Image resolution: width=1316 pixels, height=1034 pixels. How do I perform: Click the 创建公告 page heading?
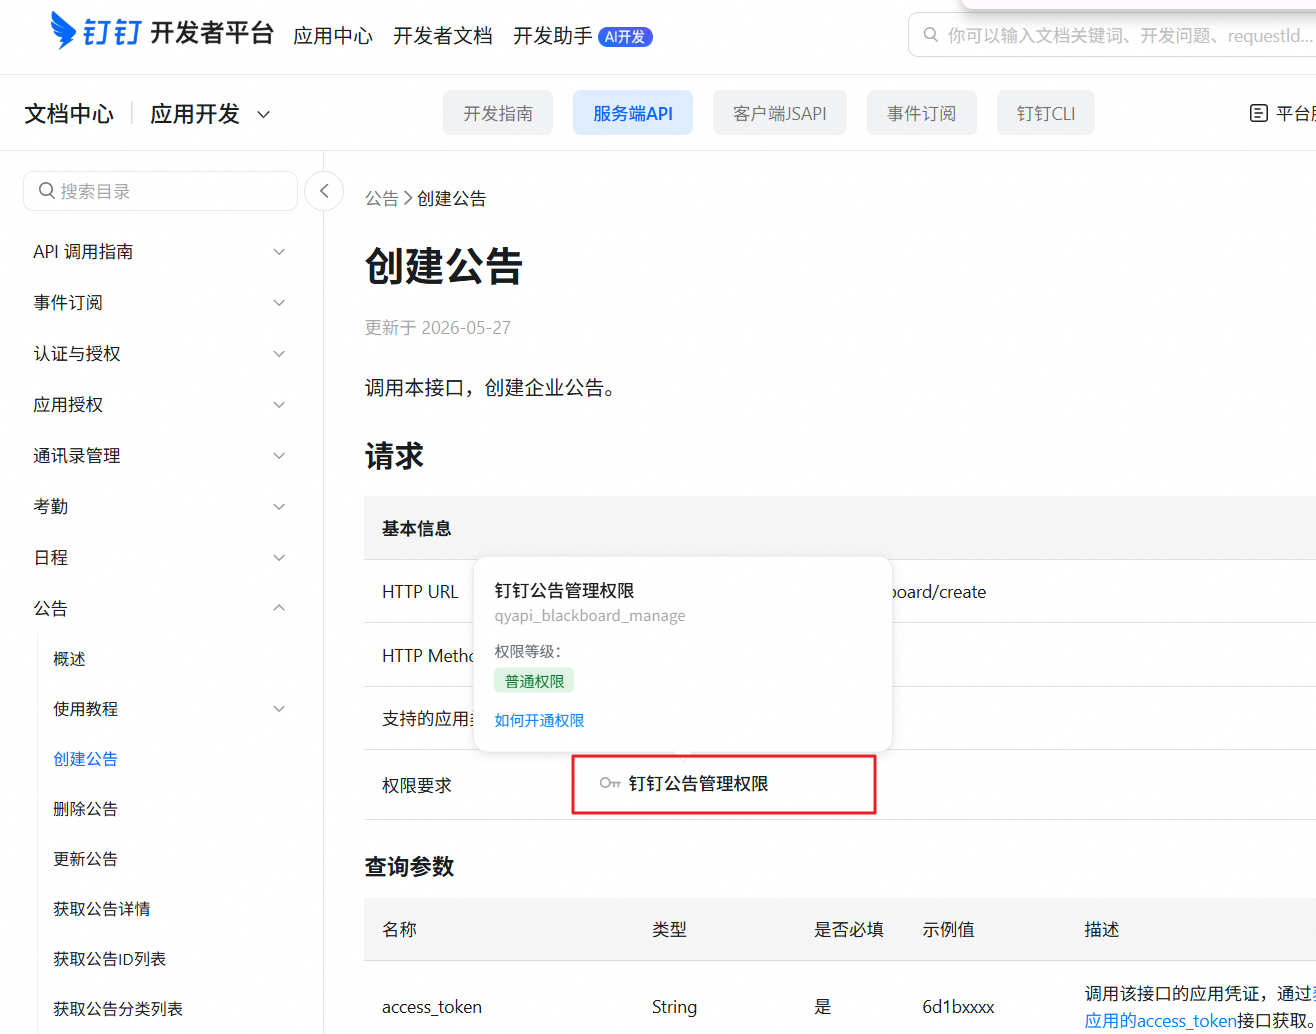pos(444,267)
